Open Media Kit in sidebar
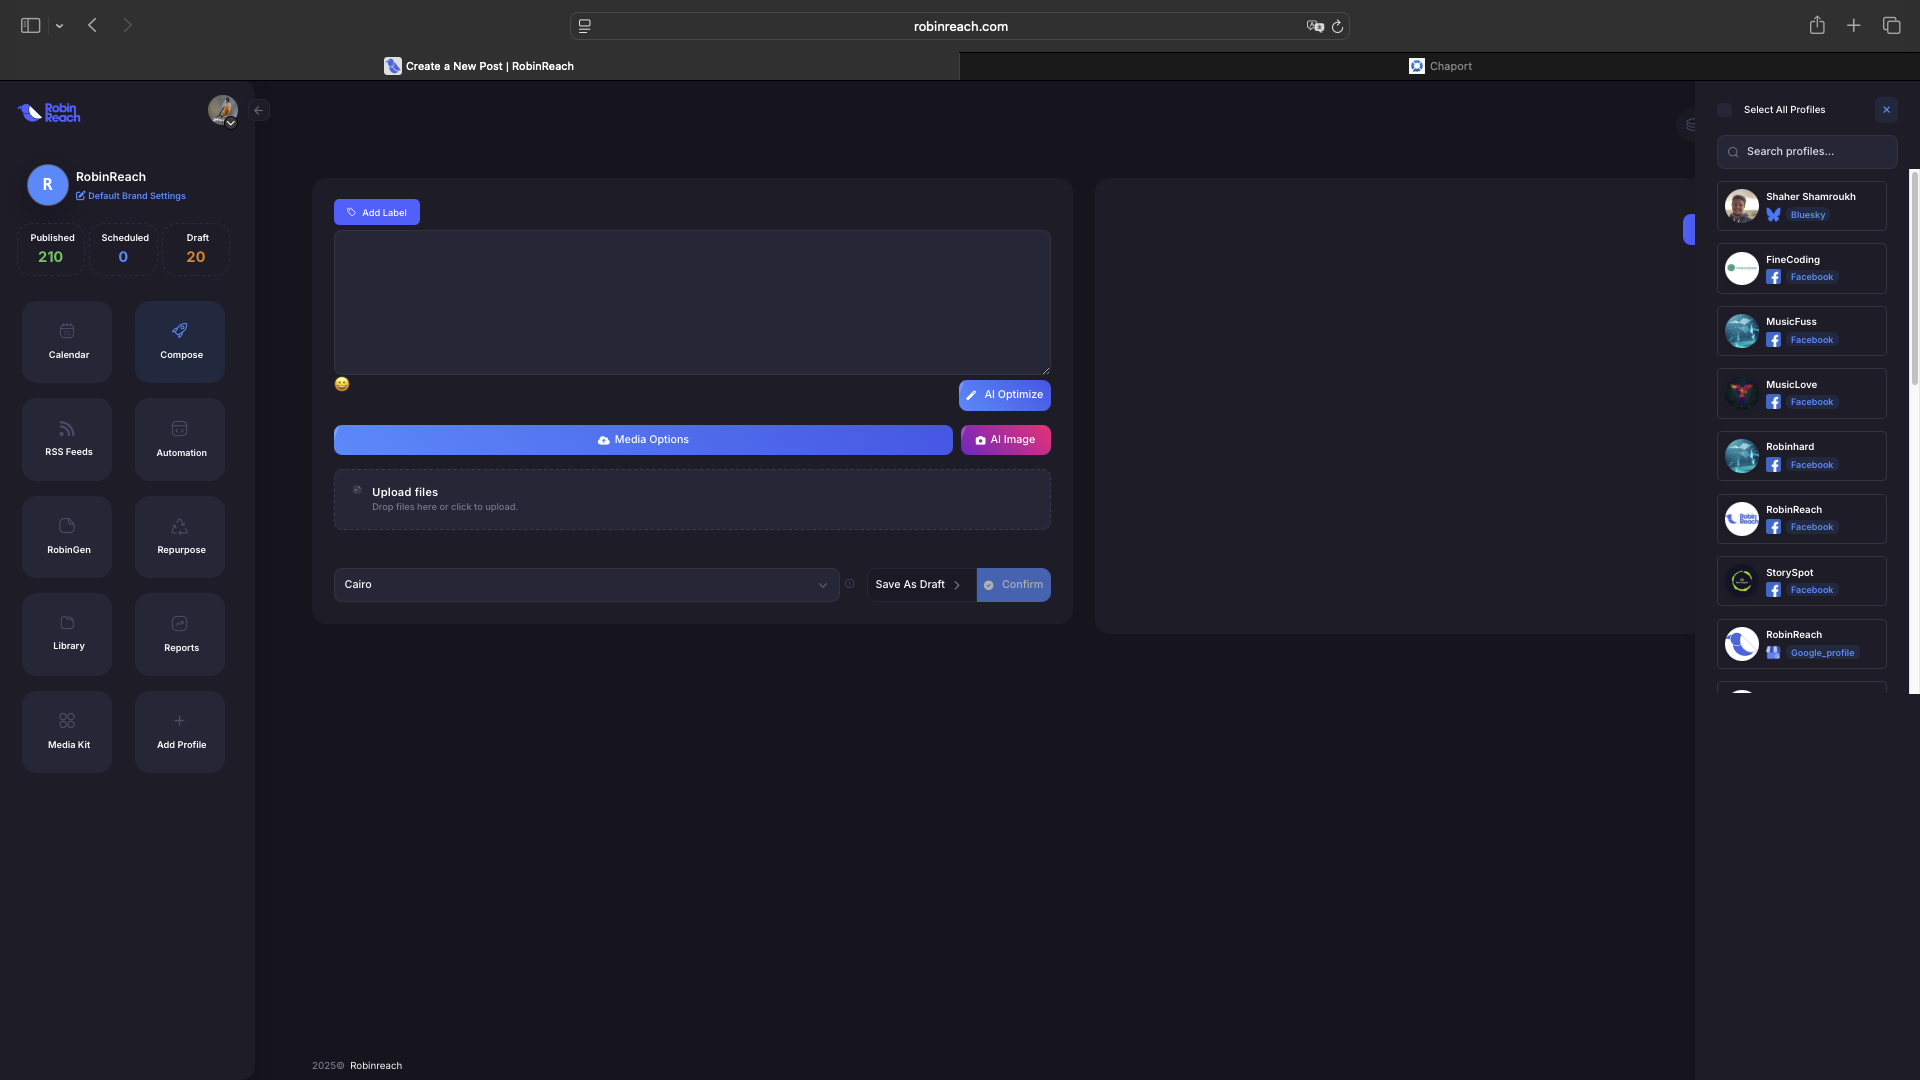This screenshot has width=1920, height=1080. pyautogui.click(x=67, y=731)
